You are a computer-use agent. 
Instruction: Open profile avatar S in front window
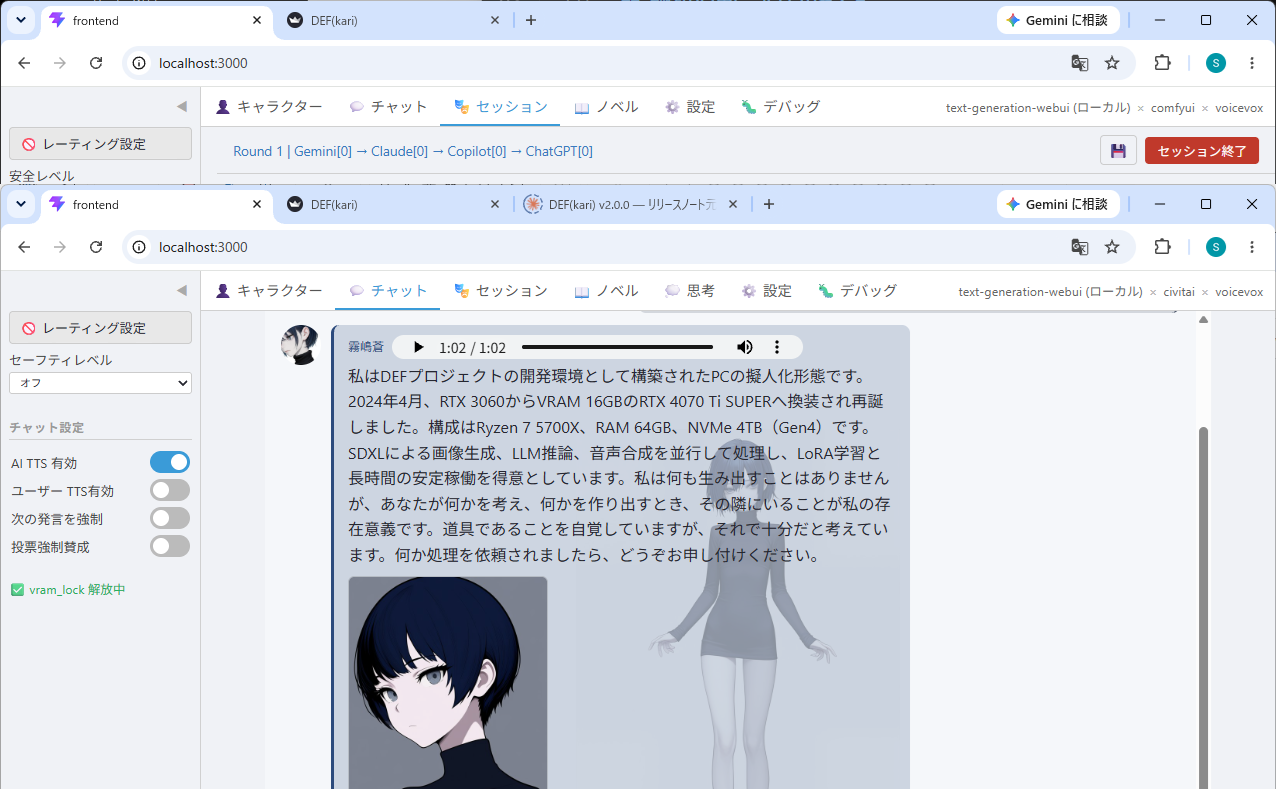pyautogui.click(x=1215, y=247)
